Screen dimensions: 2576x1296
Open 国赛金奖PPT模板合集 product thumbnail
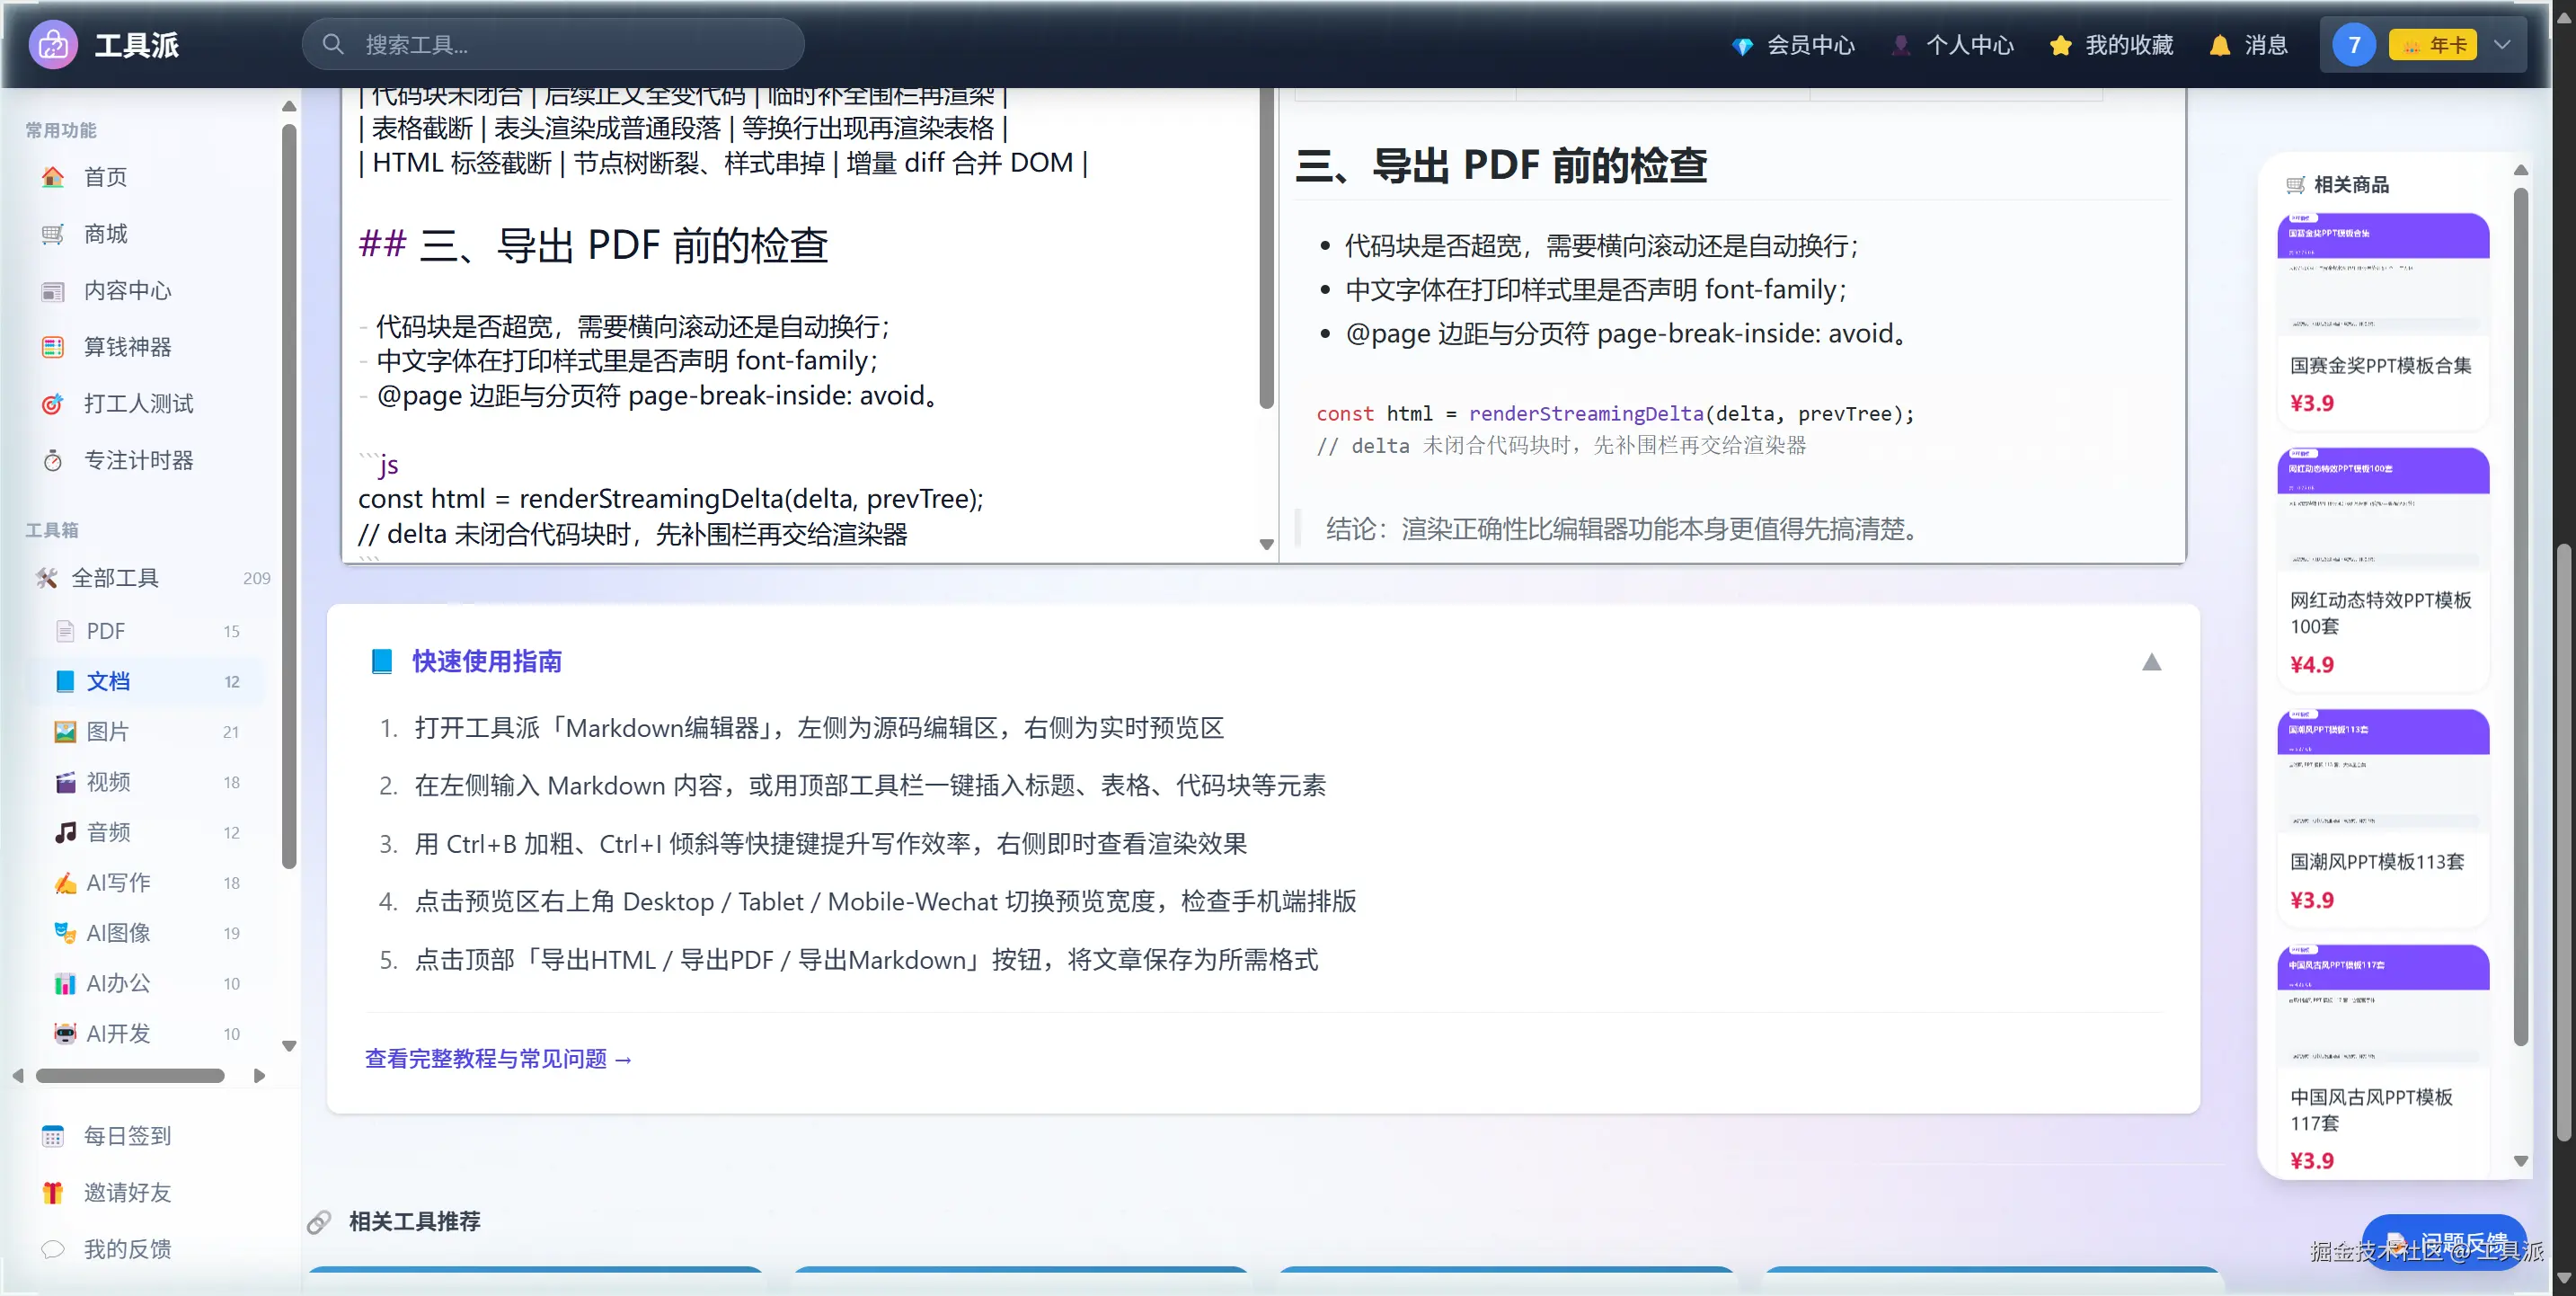click(x=2383, y=273)
